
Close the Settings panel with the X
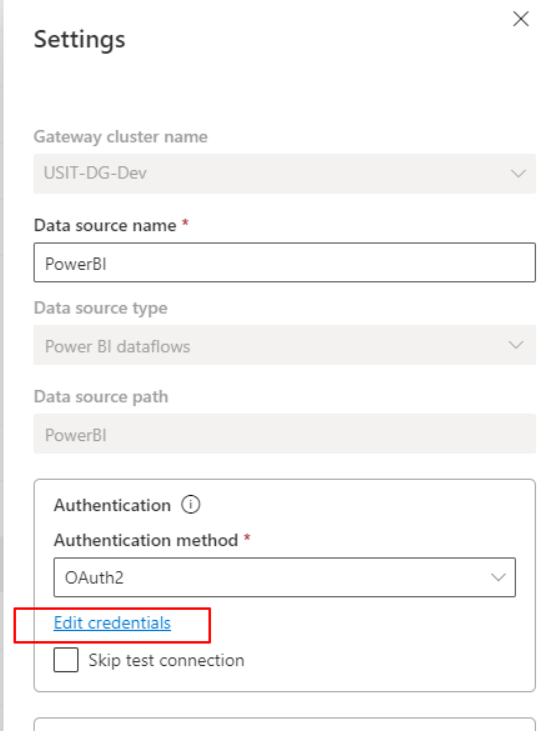pos(520,19)
